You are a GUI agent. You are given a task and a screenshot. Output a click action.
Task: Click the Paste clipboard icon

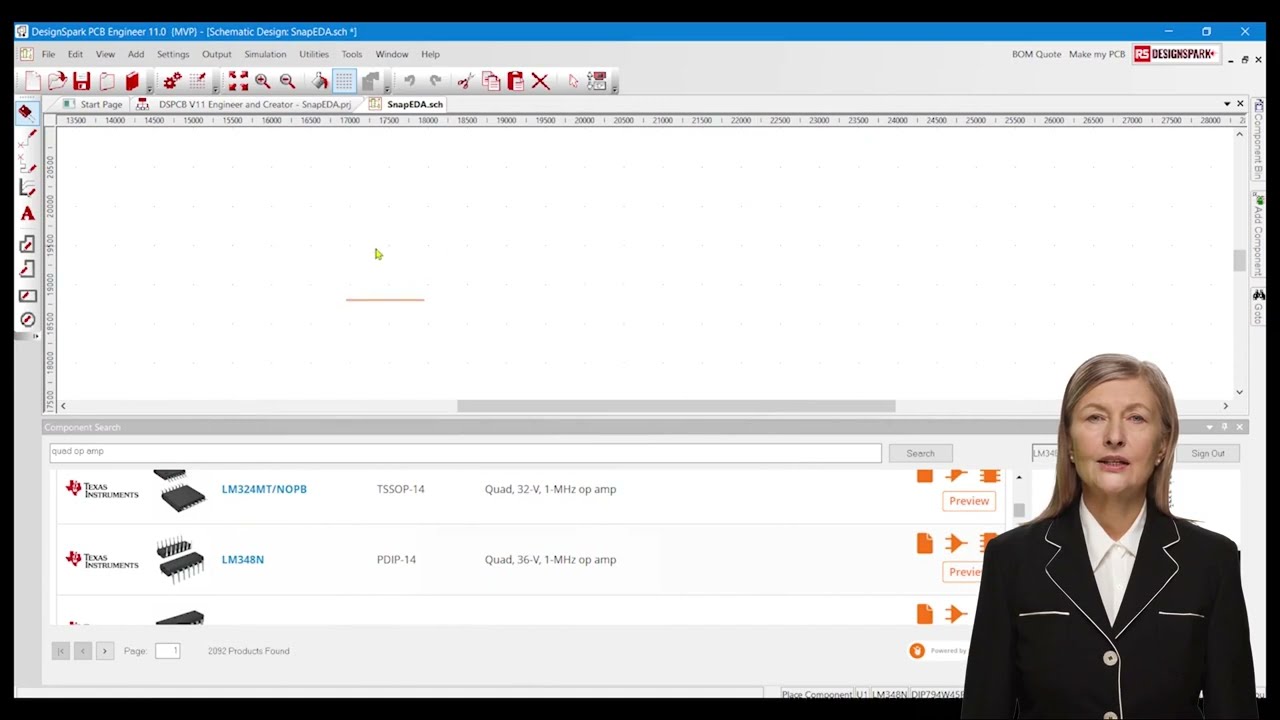point(516,81)
